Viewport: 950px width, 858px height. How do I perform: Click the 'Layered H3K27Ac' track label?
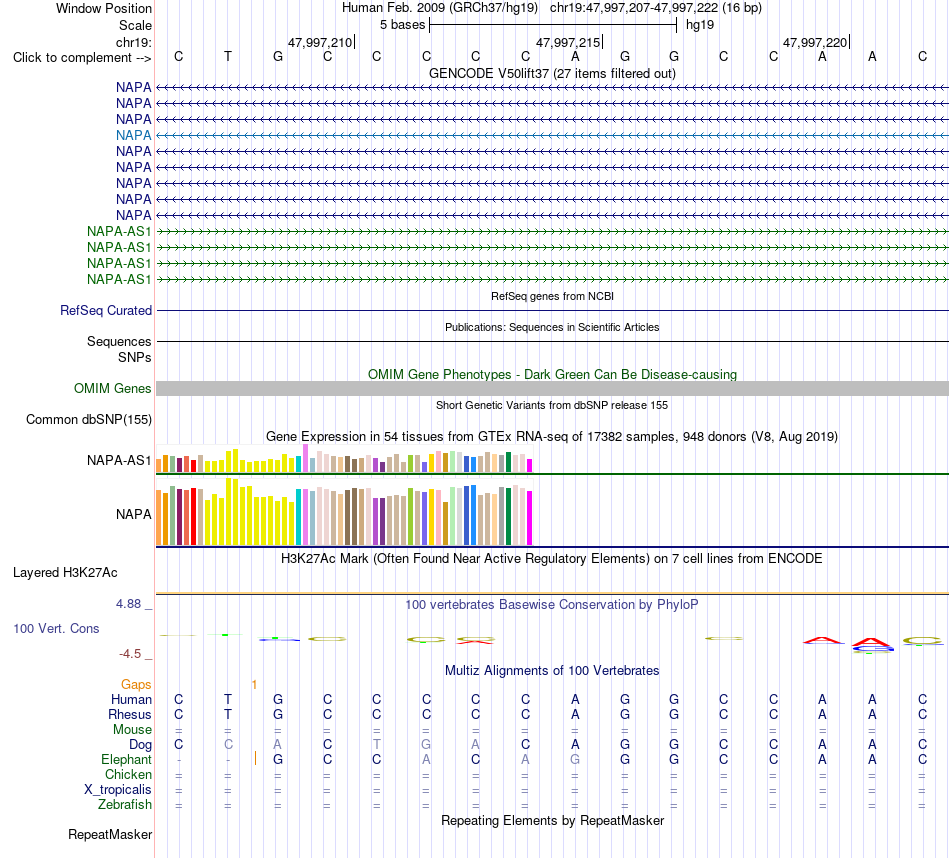(65, 573)
